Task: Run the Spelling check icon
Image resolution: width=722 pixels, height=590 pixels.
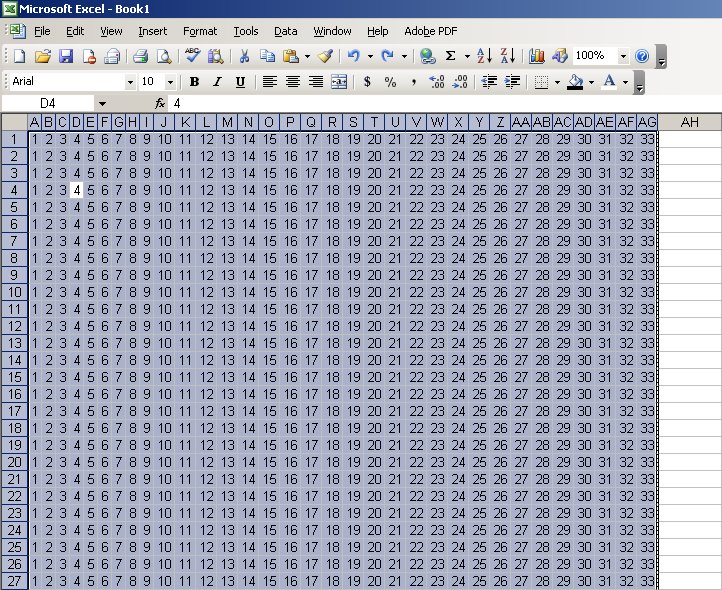Action: 192,56
